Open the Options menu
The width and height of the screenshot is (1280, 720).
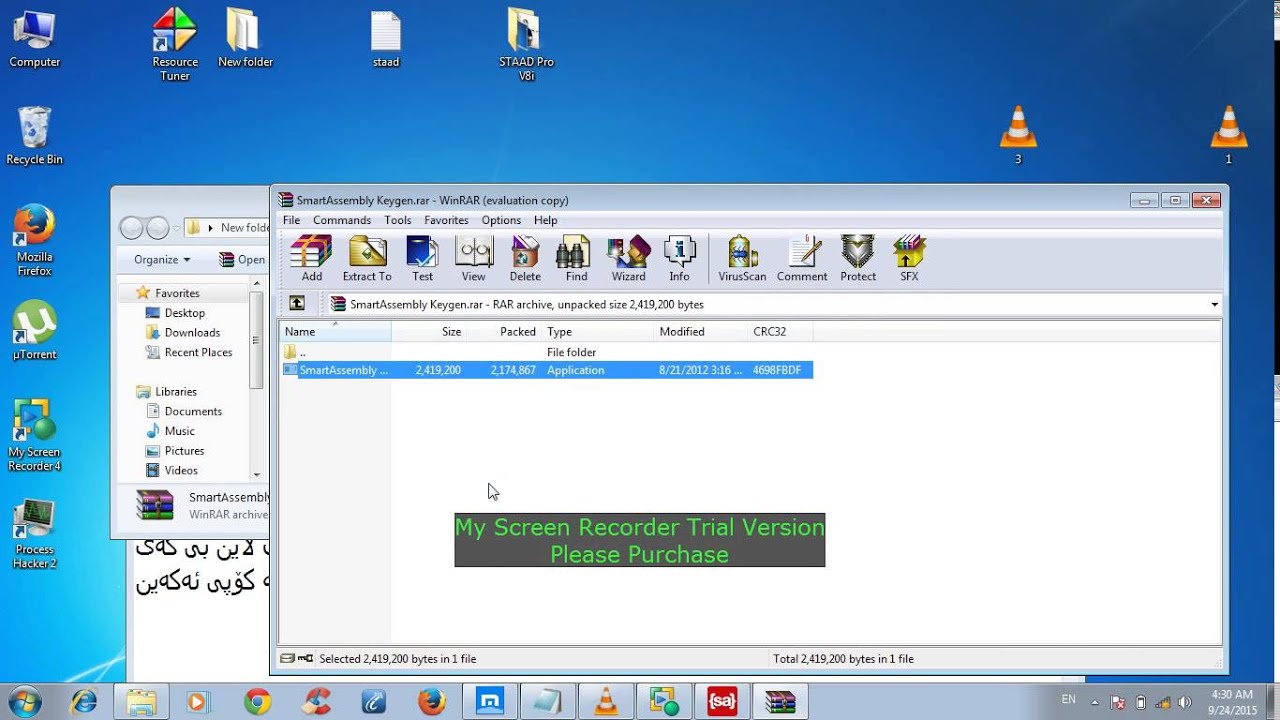pyautogui.click(x=501, y=220)
